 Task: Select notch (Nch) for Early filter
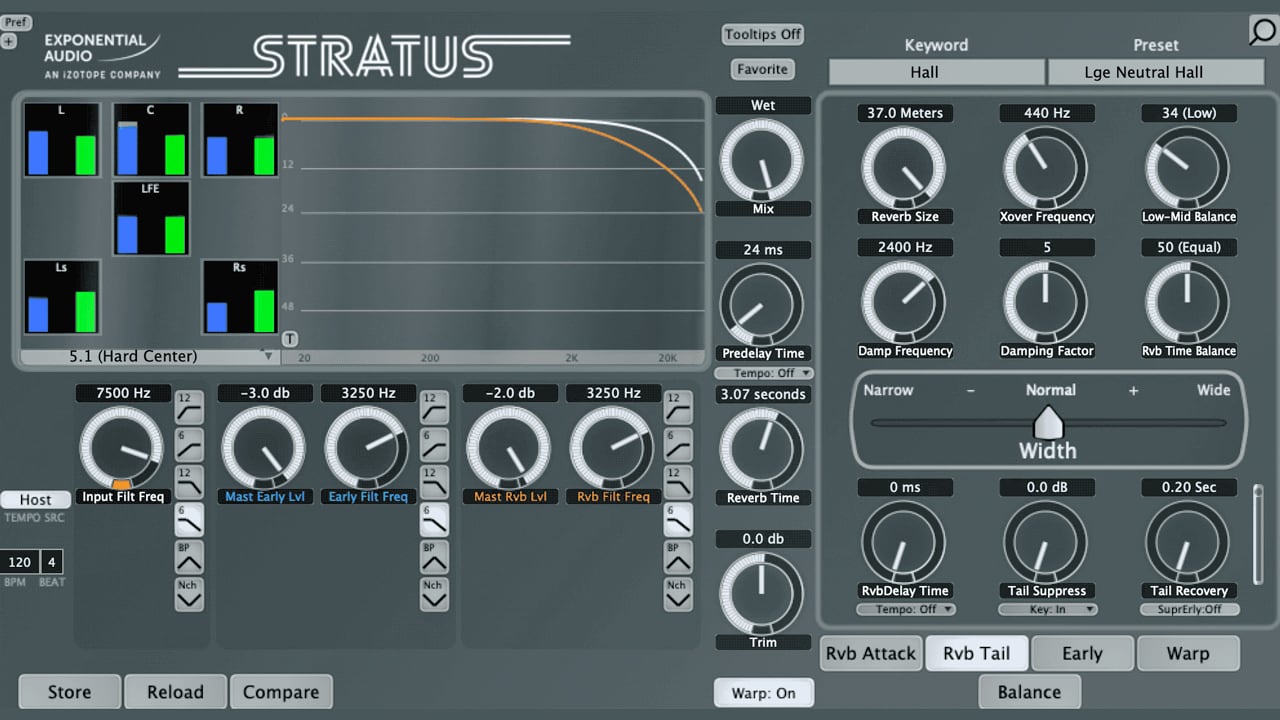434,594
